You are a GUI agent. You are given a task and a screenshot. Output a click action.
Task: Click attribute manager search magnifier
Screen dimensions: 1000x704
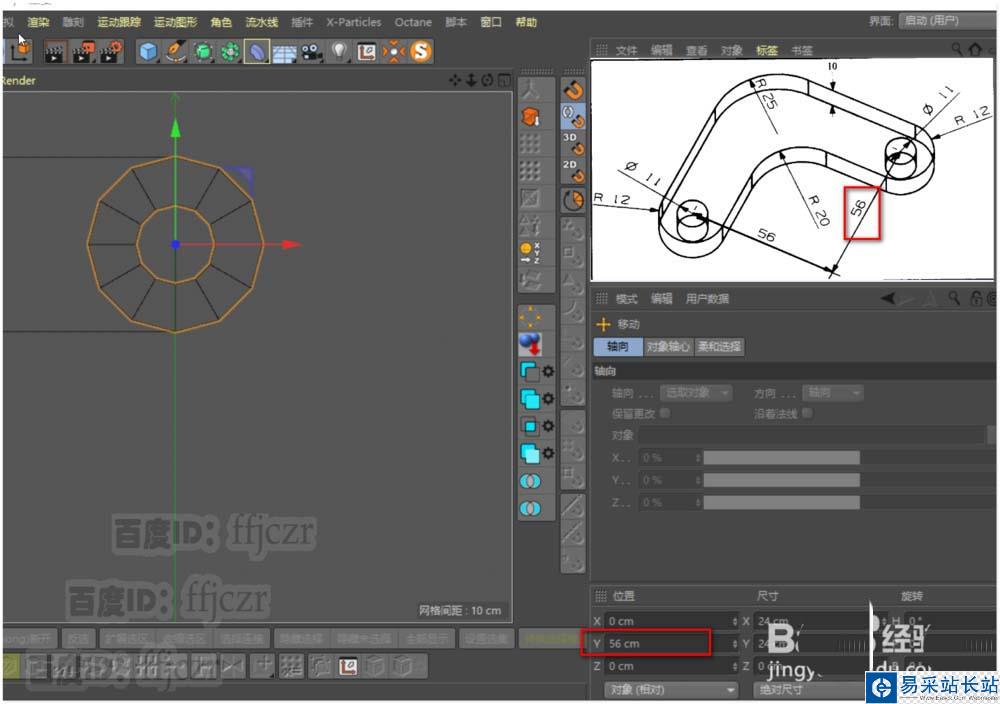(x=954, y=298)
